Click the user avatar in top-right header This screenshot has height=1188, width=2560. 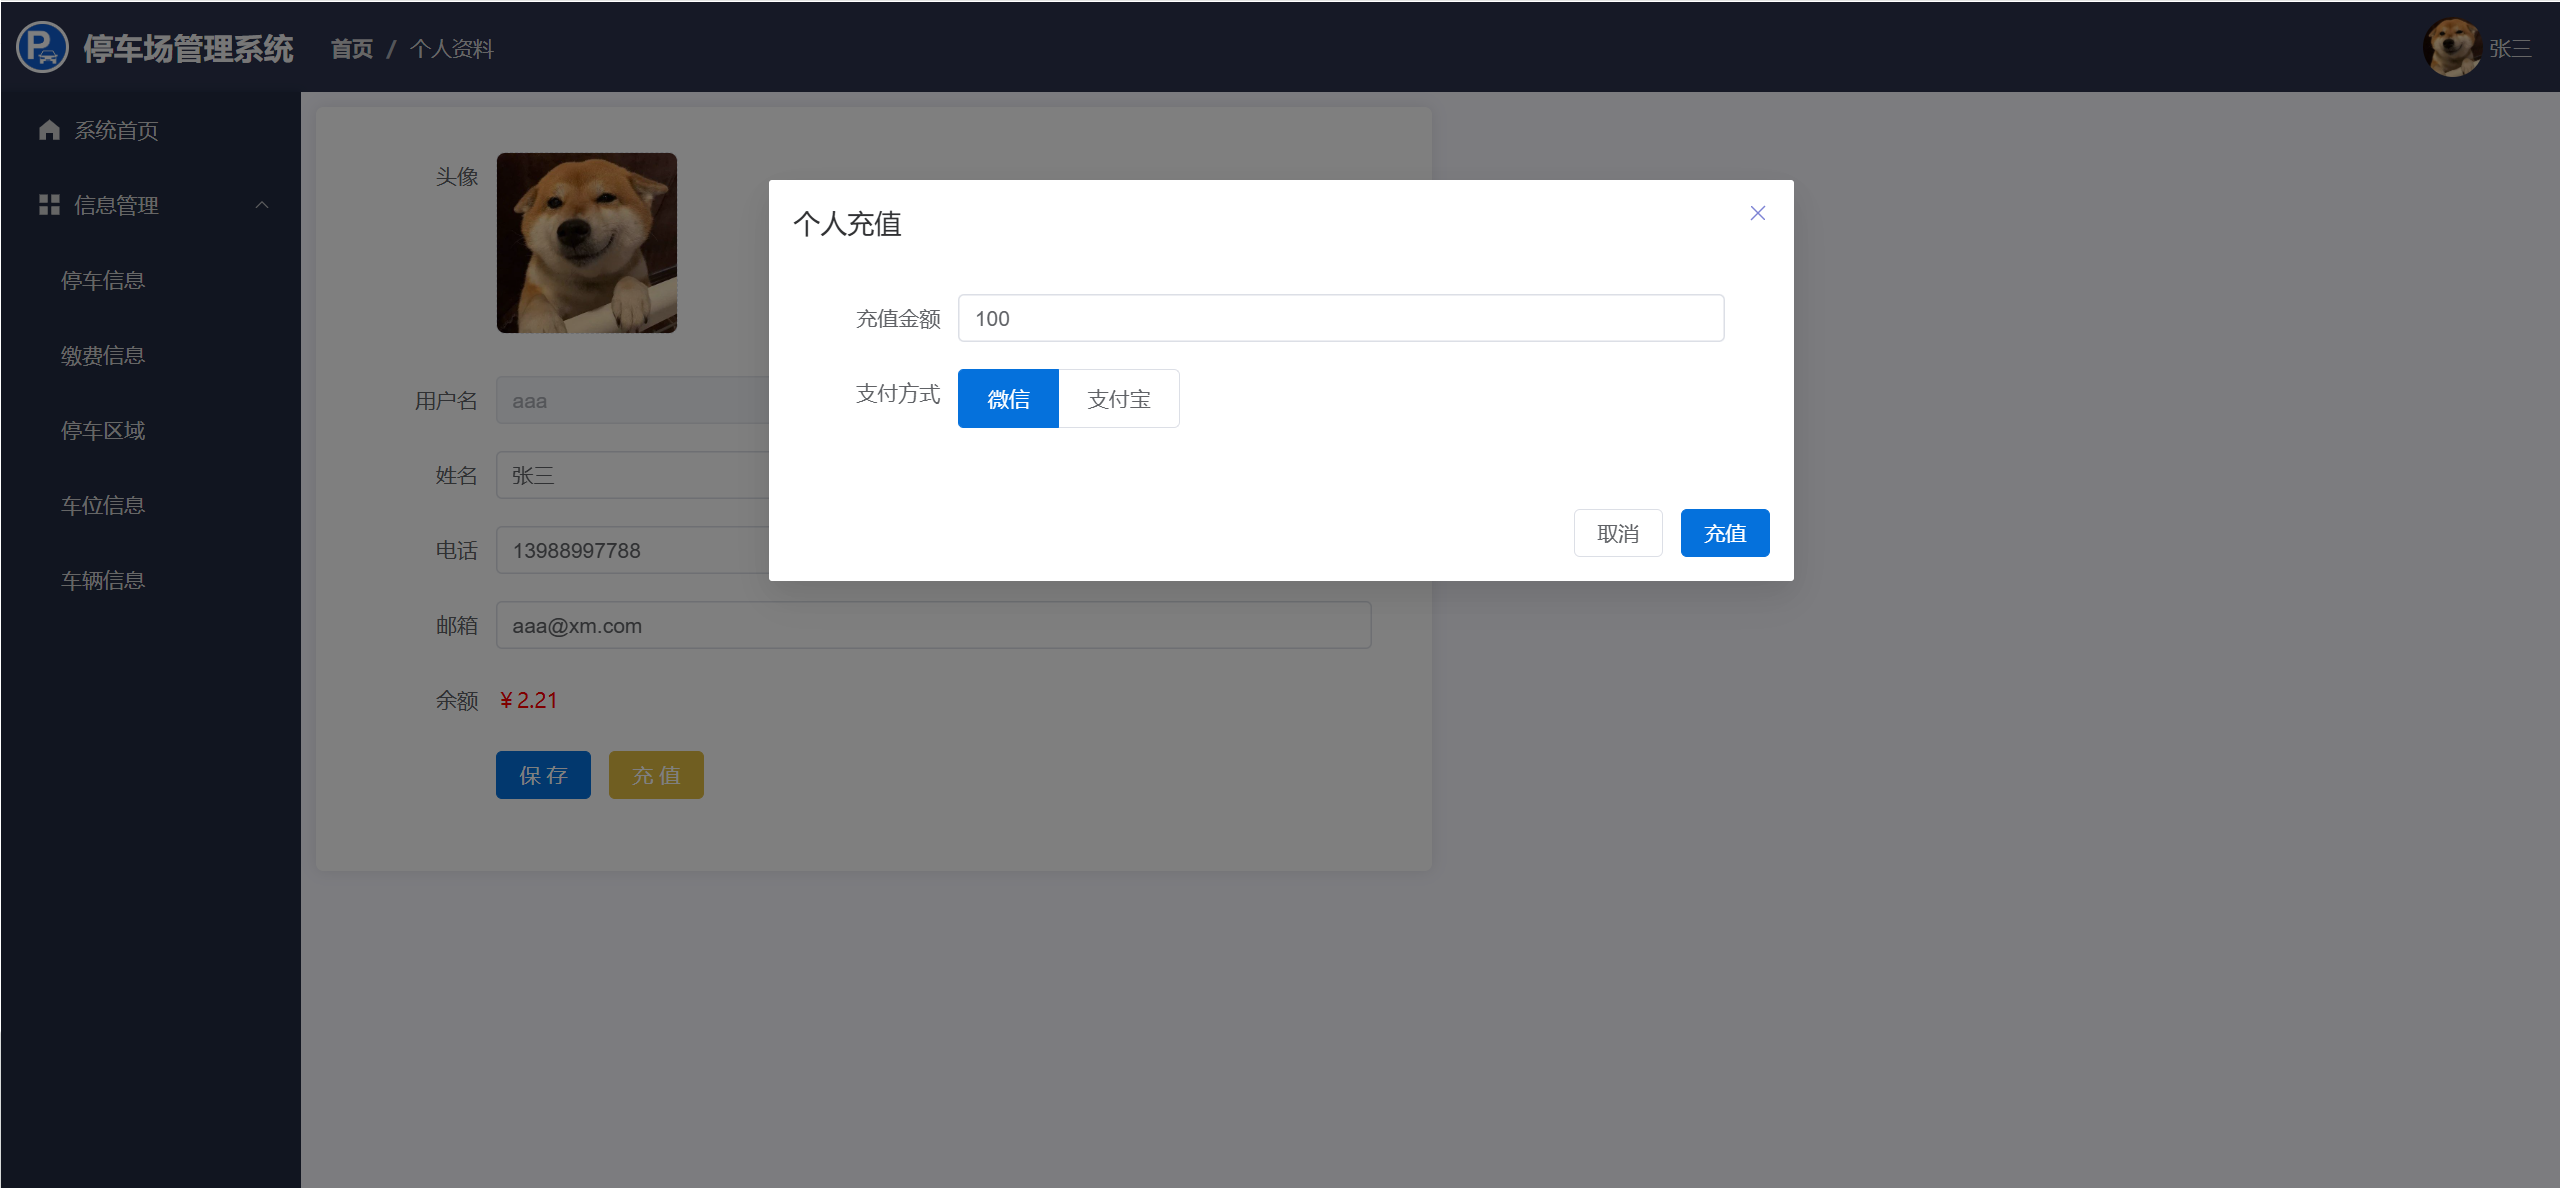pos(2451,48)
